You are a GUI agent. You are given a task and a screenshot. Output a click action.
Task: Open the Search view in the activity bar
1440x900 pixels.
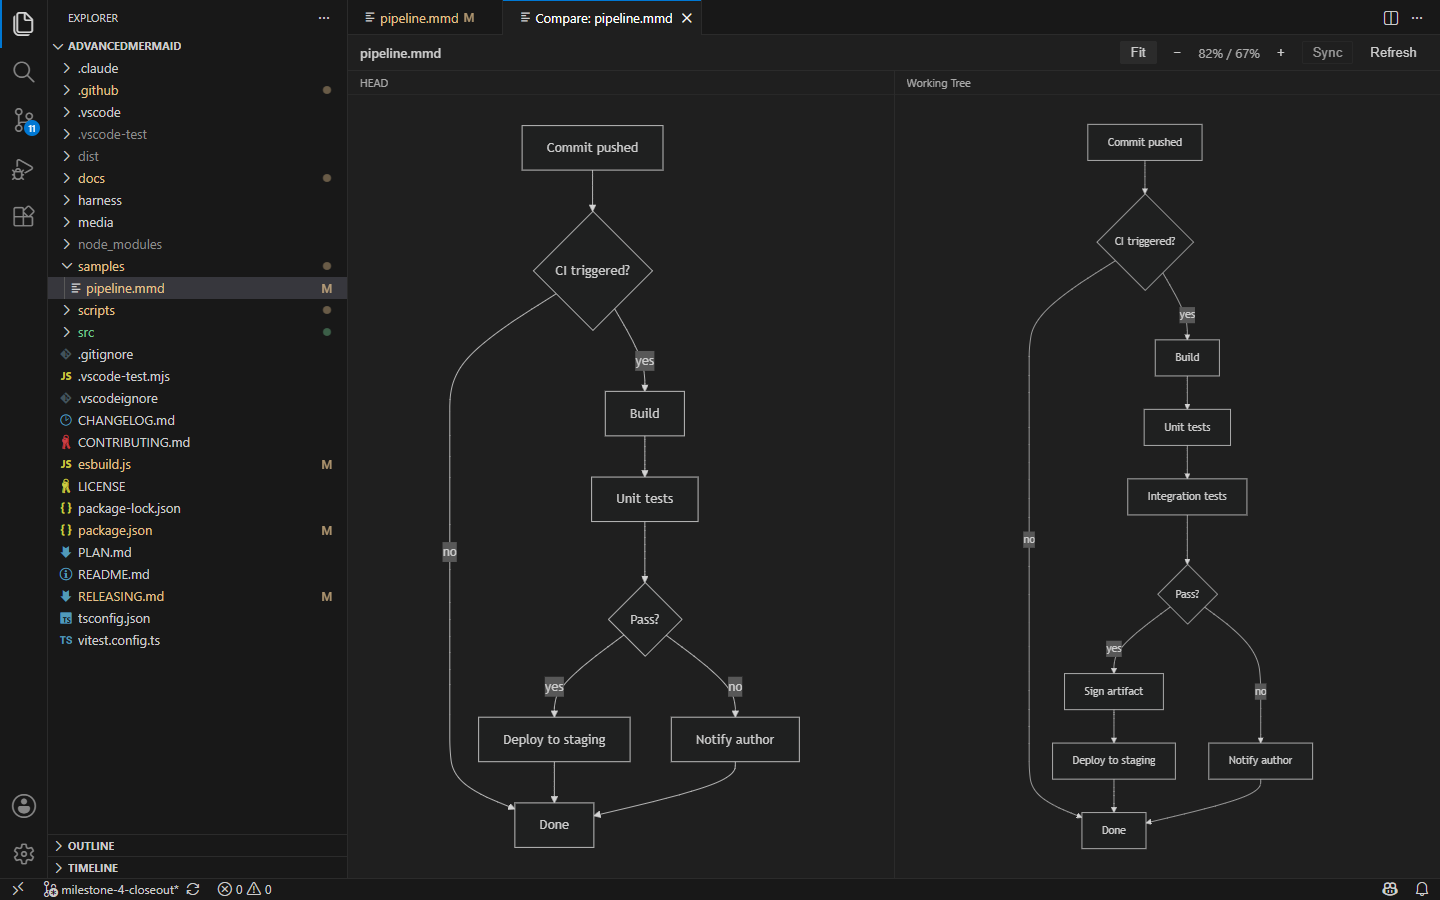tap(23, 72)
